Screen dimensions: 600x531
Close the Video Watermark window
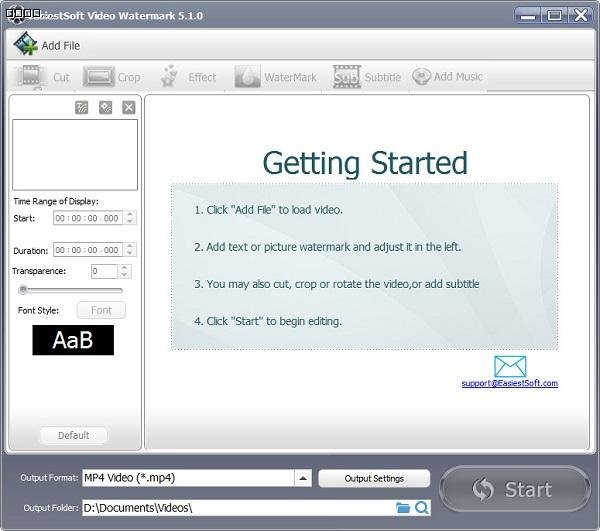(x=581, y=16)
